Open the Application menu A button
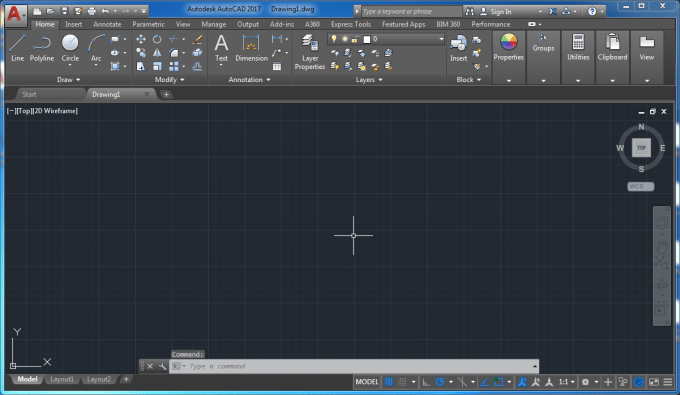Image resolution: width=680 pixels, height=395 pixels. [16, 15]
